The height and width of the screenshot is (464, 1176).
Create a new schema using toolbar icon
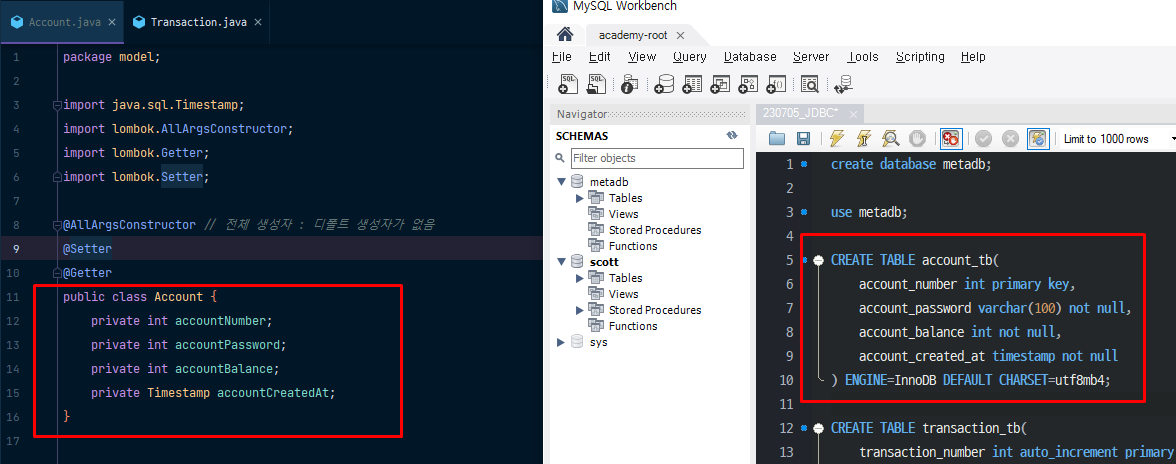[664, 84]
